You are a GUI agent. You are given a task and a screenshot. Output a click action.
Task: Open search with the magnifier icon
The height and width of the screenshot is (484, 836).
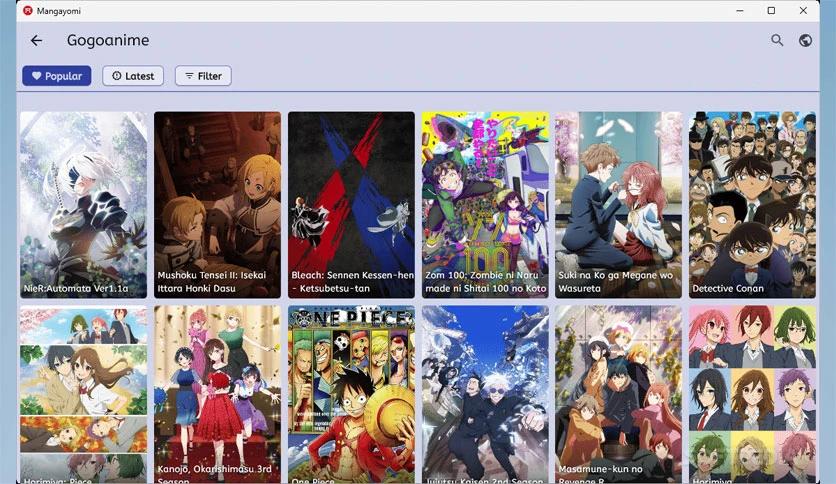point(777,40)
